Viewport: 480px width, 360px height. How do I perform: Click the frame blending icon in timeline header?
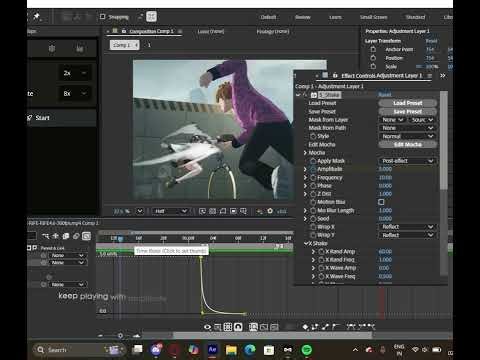[x=66, y=236]
